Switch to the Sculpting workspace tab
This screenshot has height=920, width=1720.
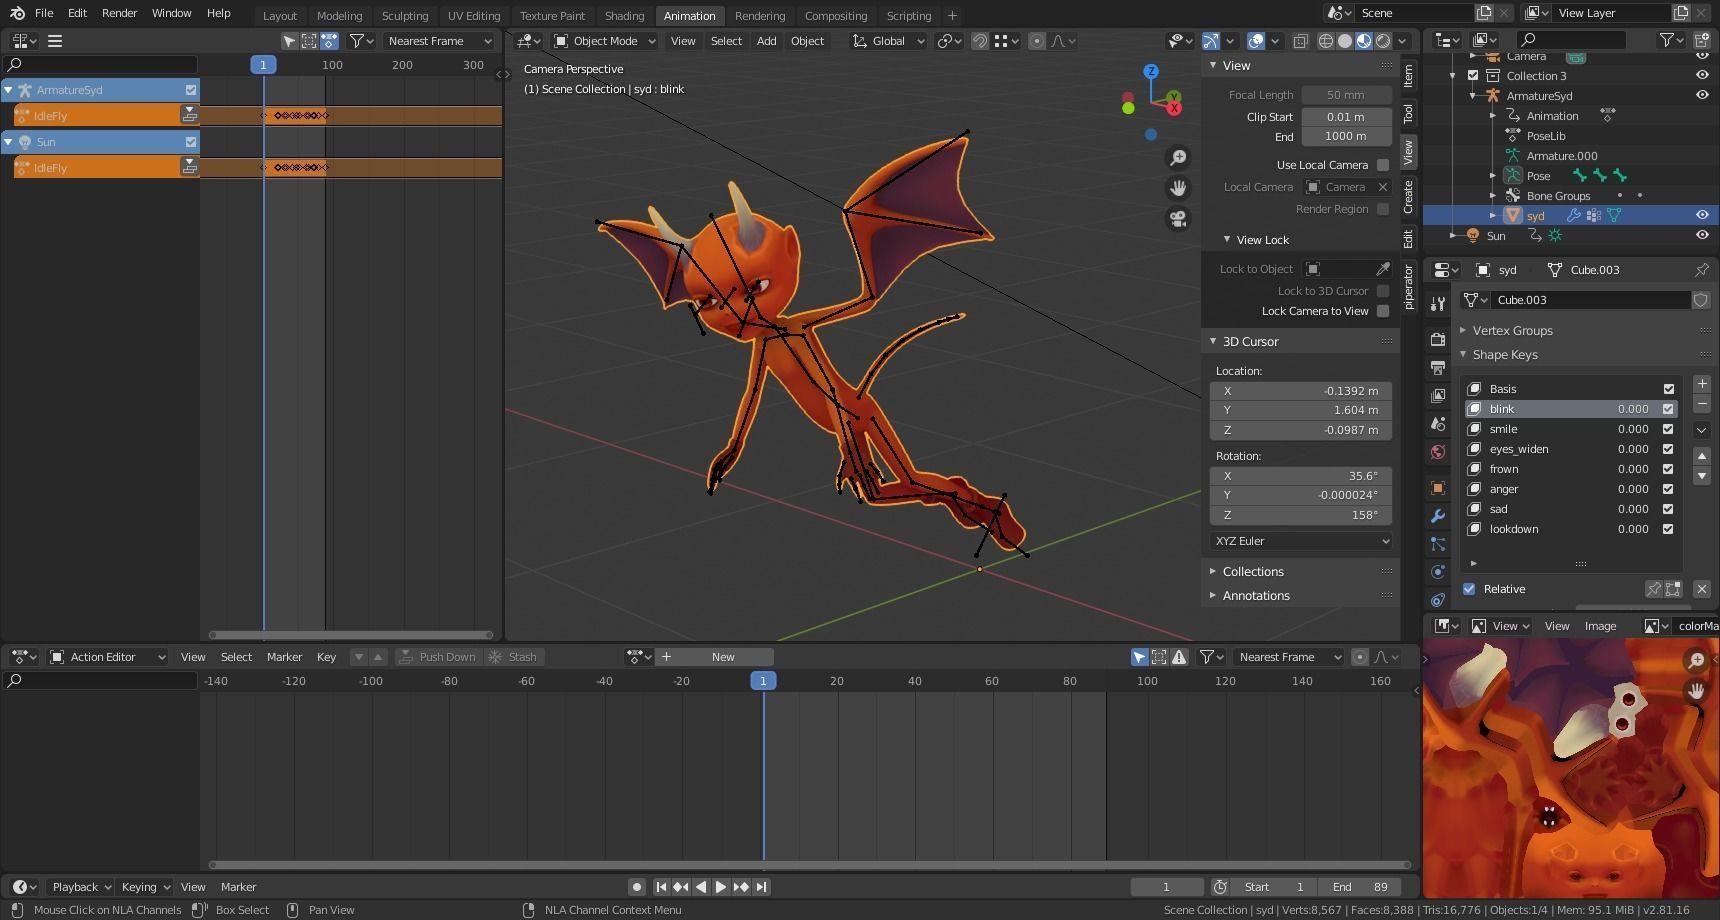tap(405, 16)
